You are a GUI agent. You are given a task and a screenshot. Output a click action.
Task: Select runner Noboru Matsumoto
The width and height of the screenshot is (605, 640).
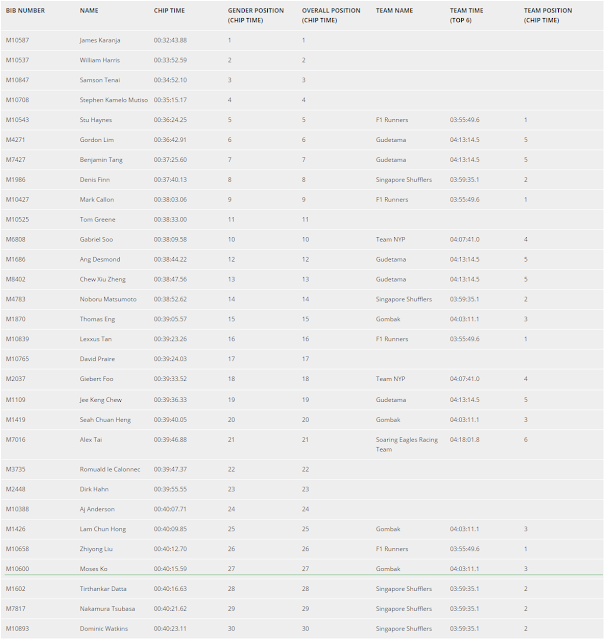pyautogui.click(x=108, y=300)
